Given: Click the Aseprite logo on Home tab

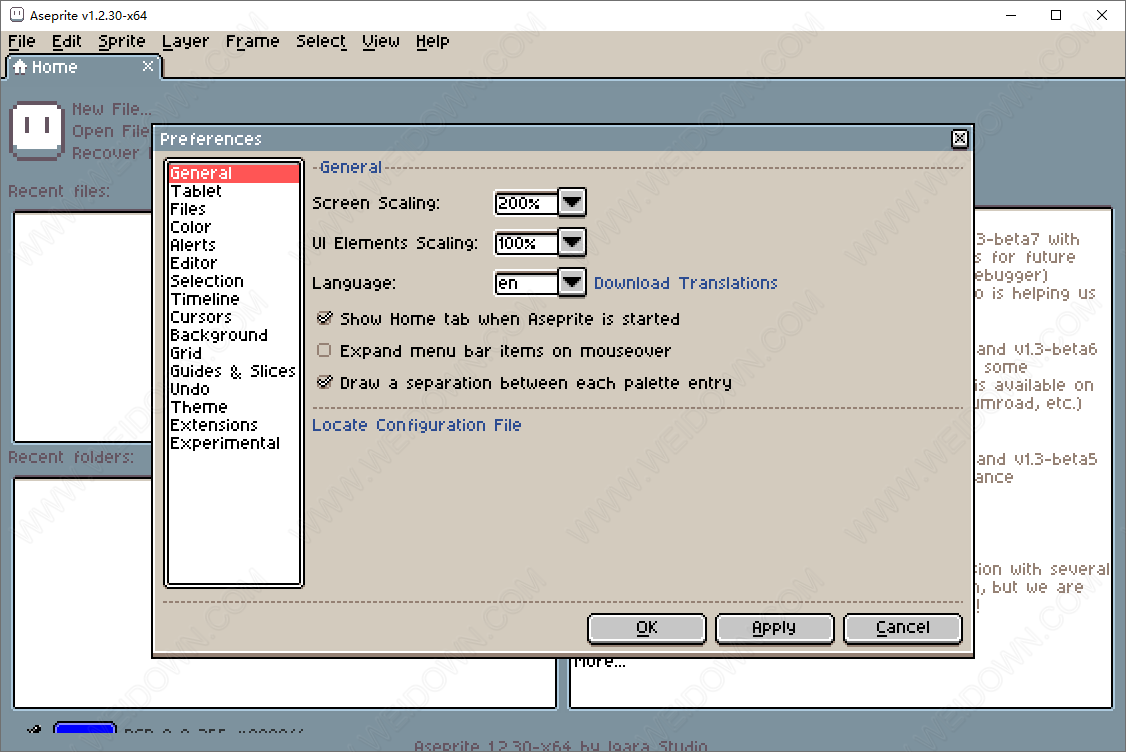Looking at the screenshot, I should pos(37,130).
